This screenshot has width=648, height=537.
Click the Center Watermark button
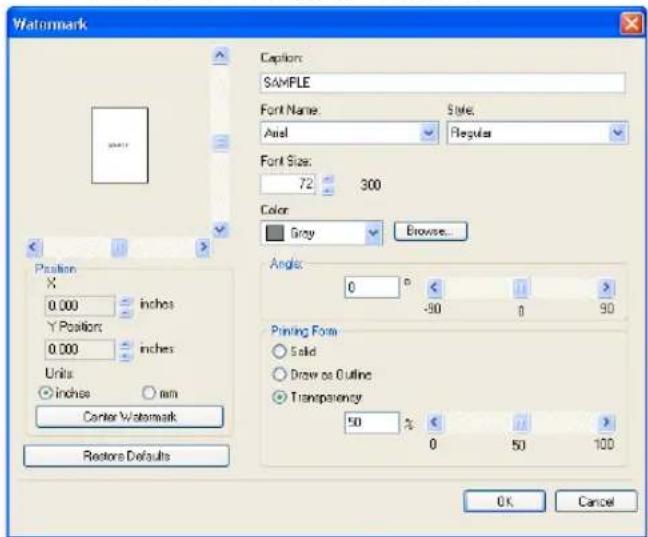(x=129, y=417)
